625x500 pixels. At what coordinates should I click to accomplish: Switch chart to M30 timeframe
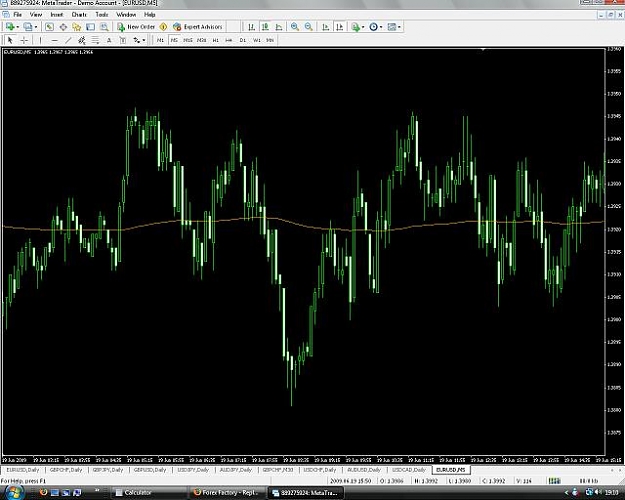coord(202,40)
